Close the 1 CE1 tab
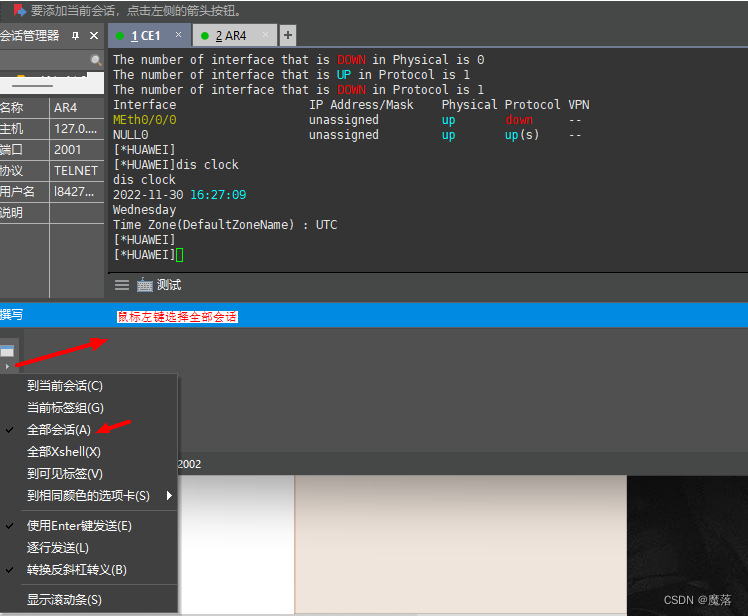Image resolution: width=748 pixels, height=616 pixels. [x=179, y=35]
